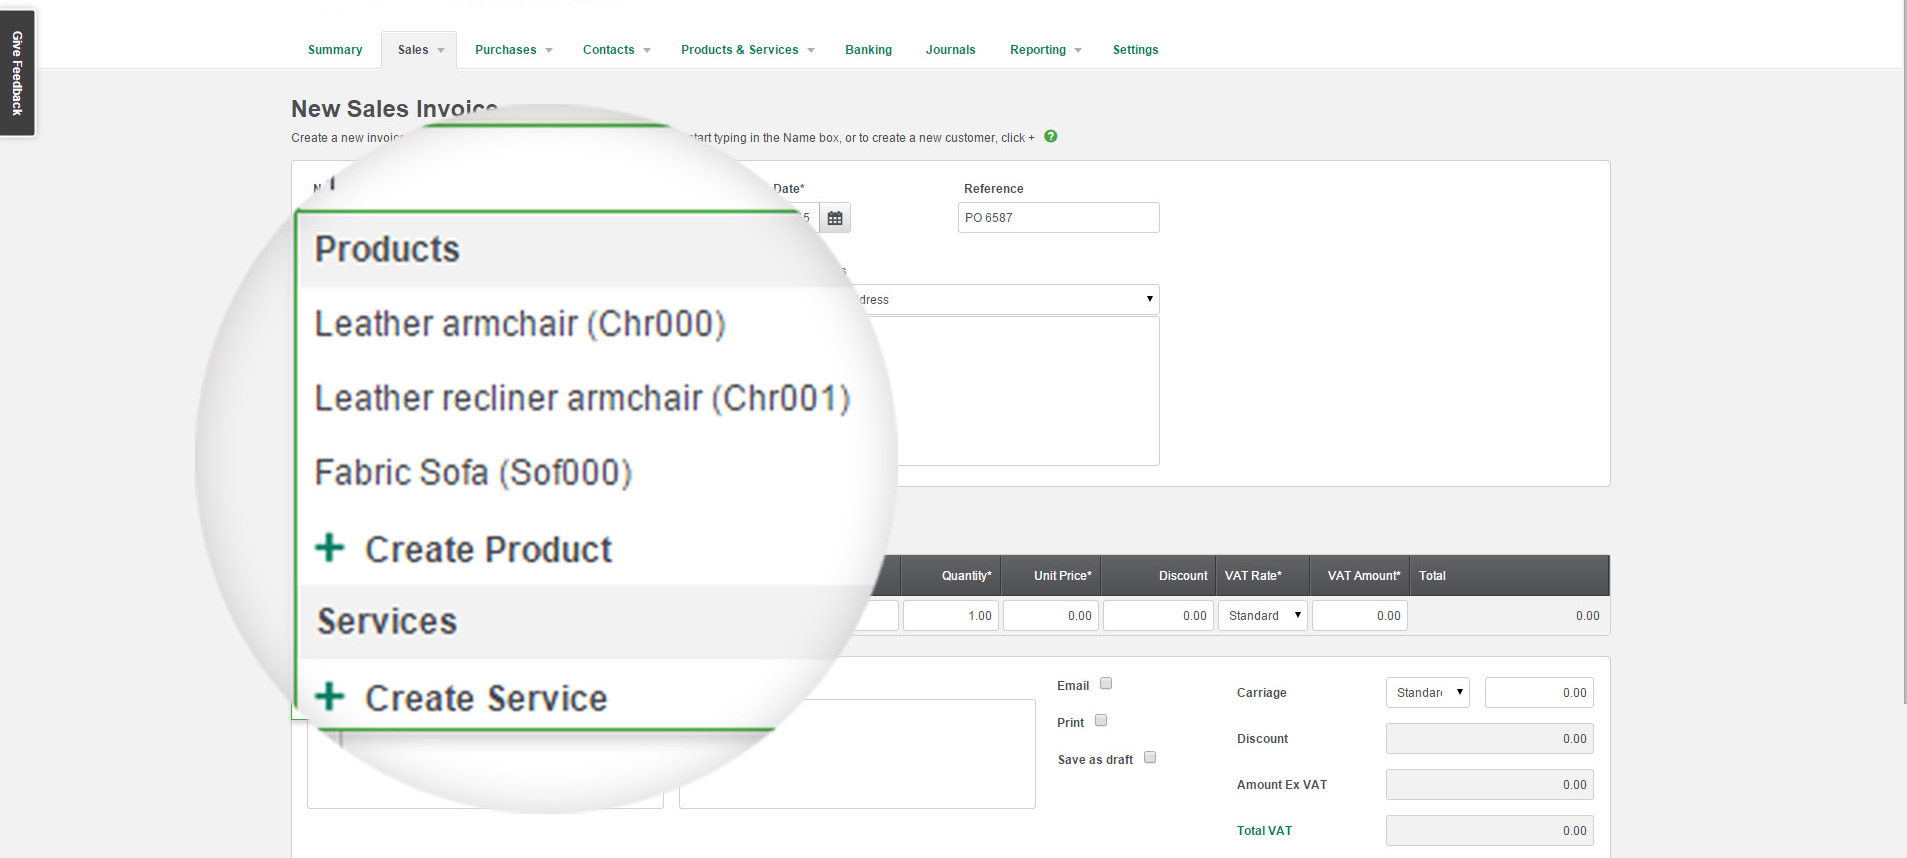Viewport: 1907px width, 858px height.
Task: Click the plus icon beside Create Service
Action: tap(330, 696)
